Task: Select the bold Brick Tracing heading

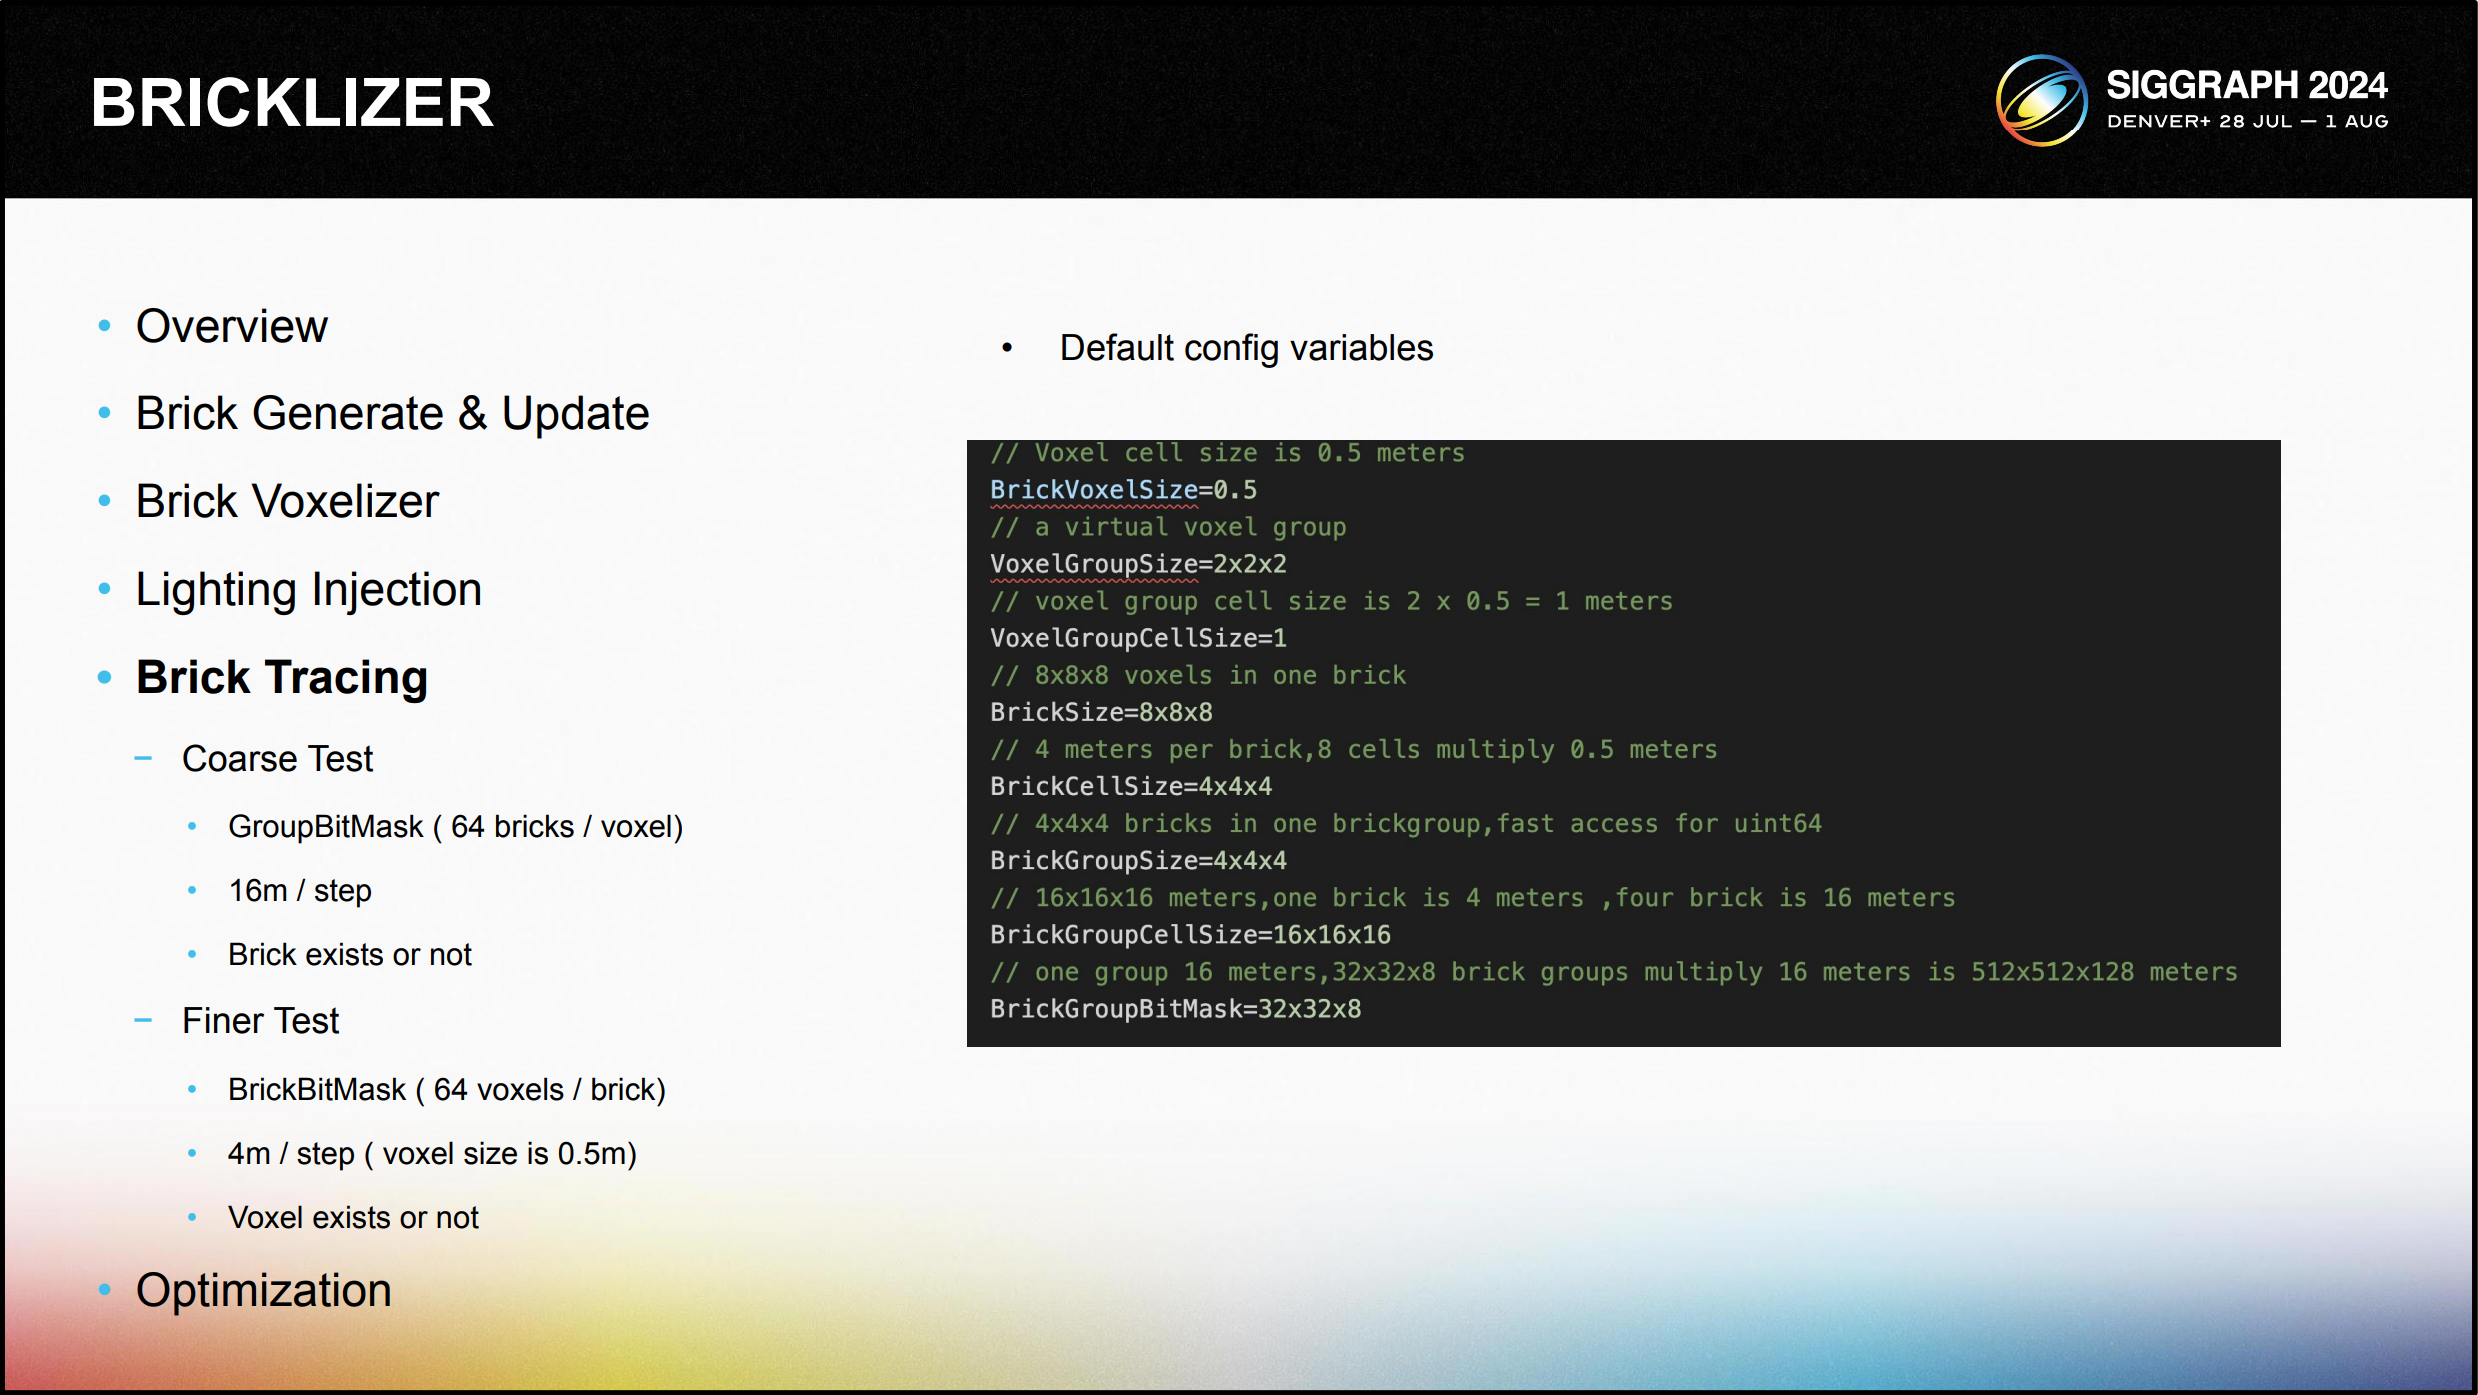Action: coord(282,678)
